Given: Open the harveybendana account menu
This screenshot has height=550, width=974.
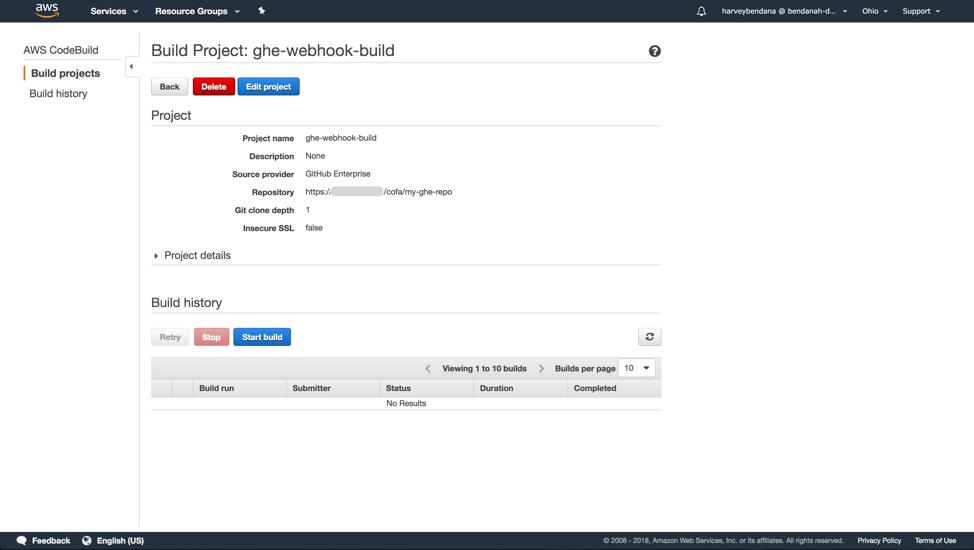Looking at the screenshot, I should 785,11.
